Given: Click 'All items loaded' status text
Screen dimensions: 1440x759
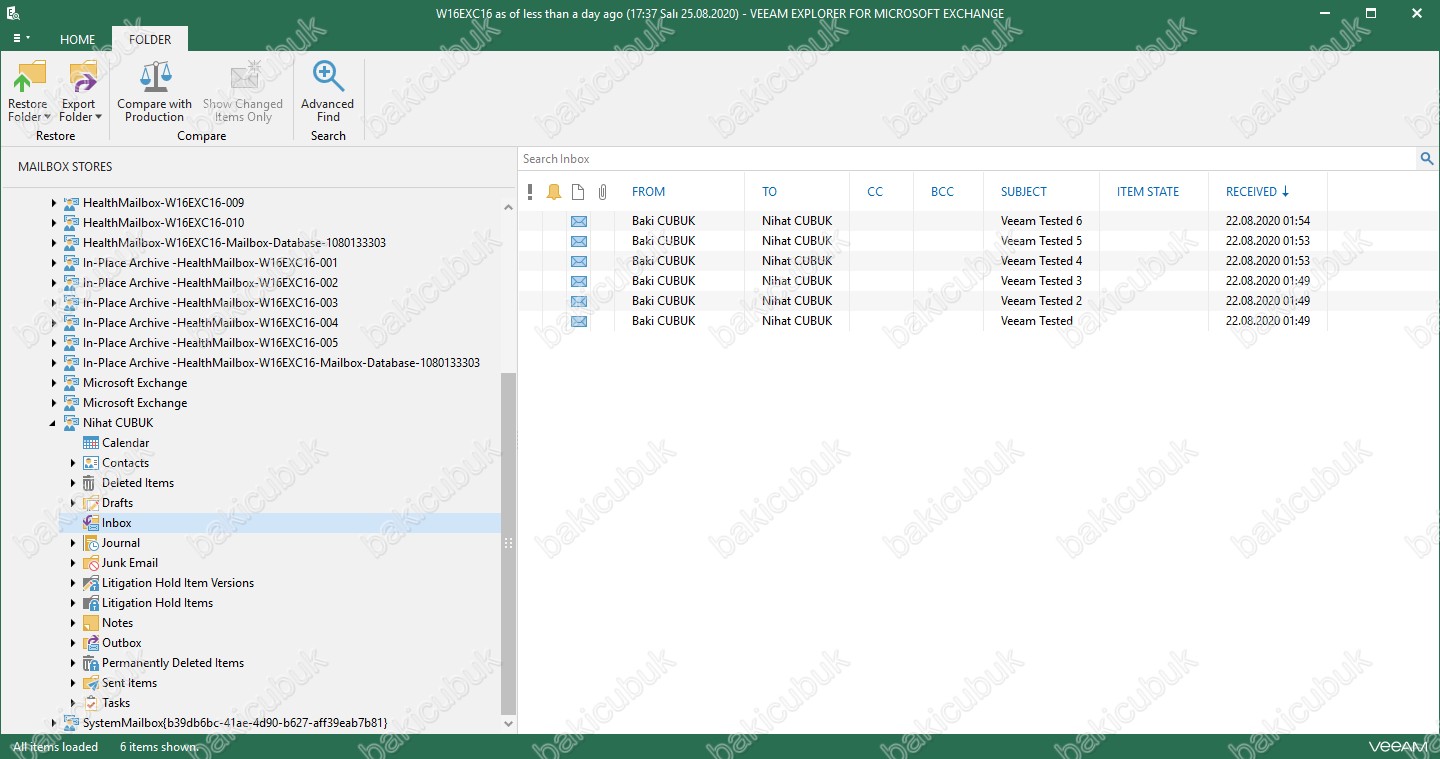Looking at the screenshot, I should [56, 747].
